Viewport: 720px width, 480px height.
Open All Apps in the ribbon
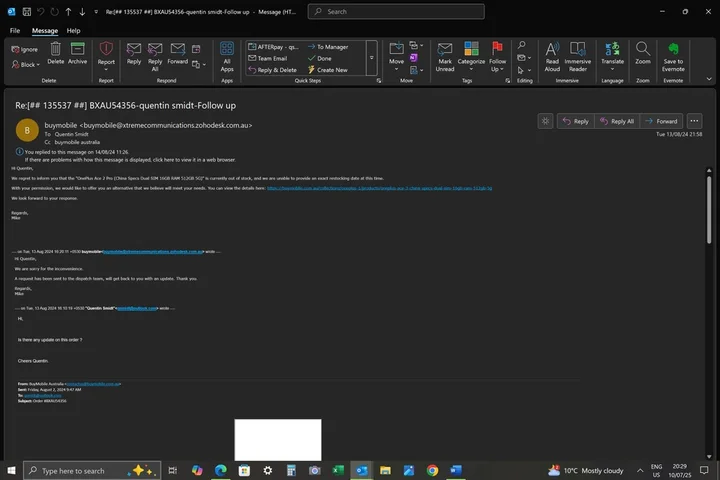click(x=227, y=56)
